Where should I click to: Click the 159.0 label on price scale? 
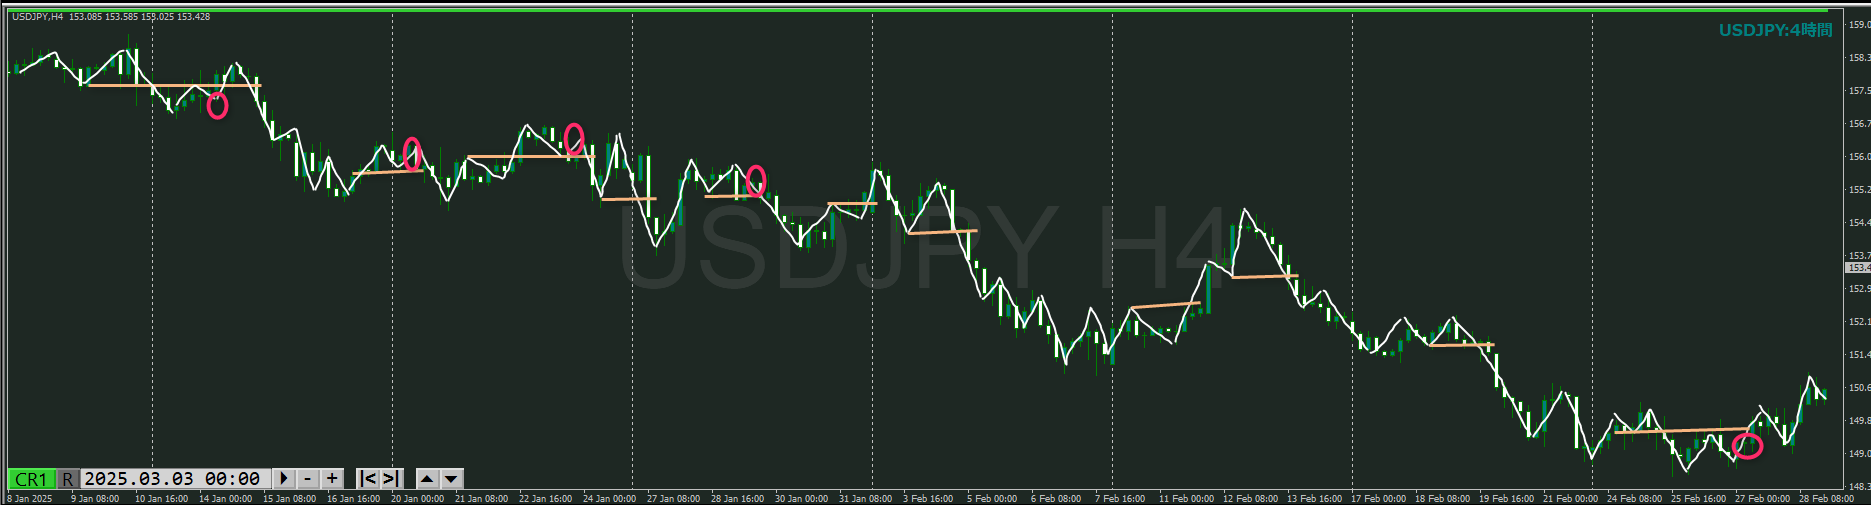coord(1858,25)
